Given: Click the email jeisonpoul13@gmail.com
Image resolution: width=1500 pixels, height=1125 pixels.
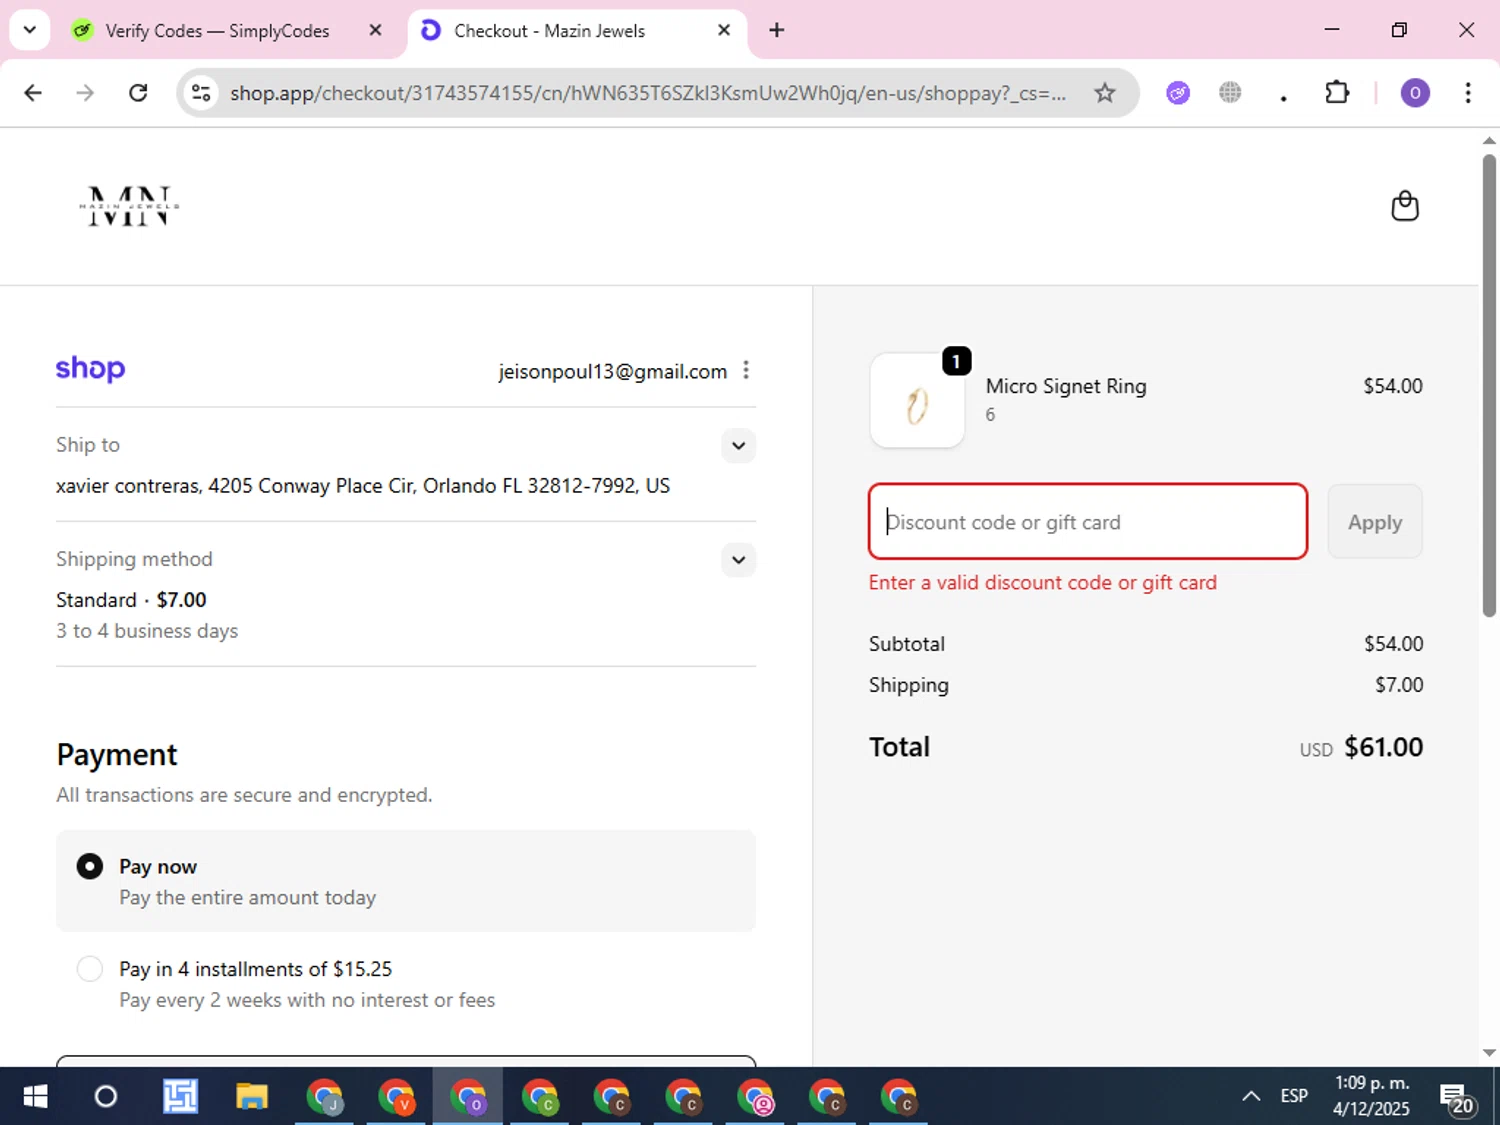Looking at the screenshot, I should point(613,372).
